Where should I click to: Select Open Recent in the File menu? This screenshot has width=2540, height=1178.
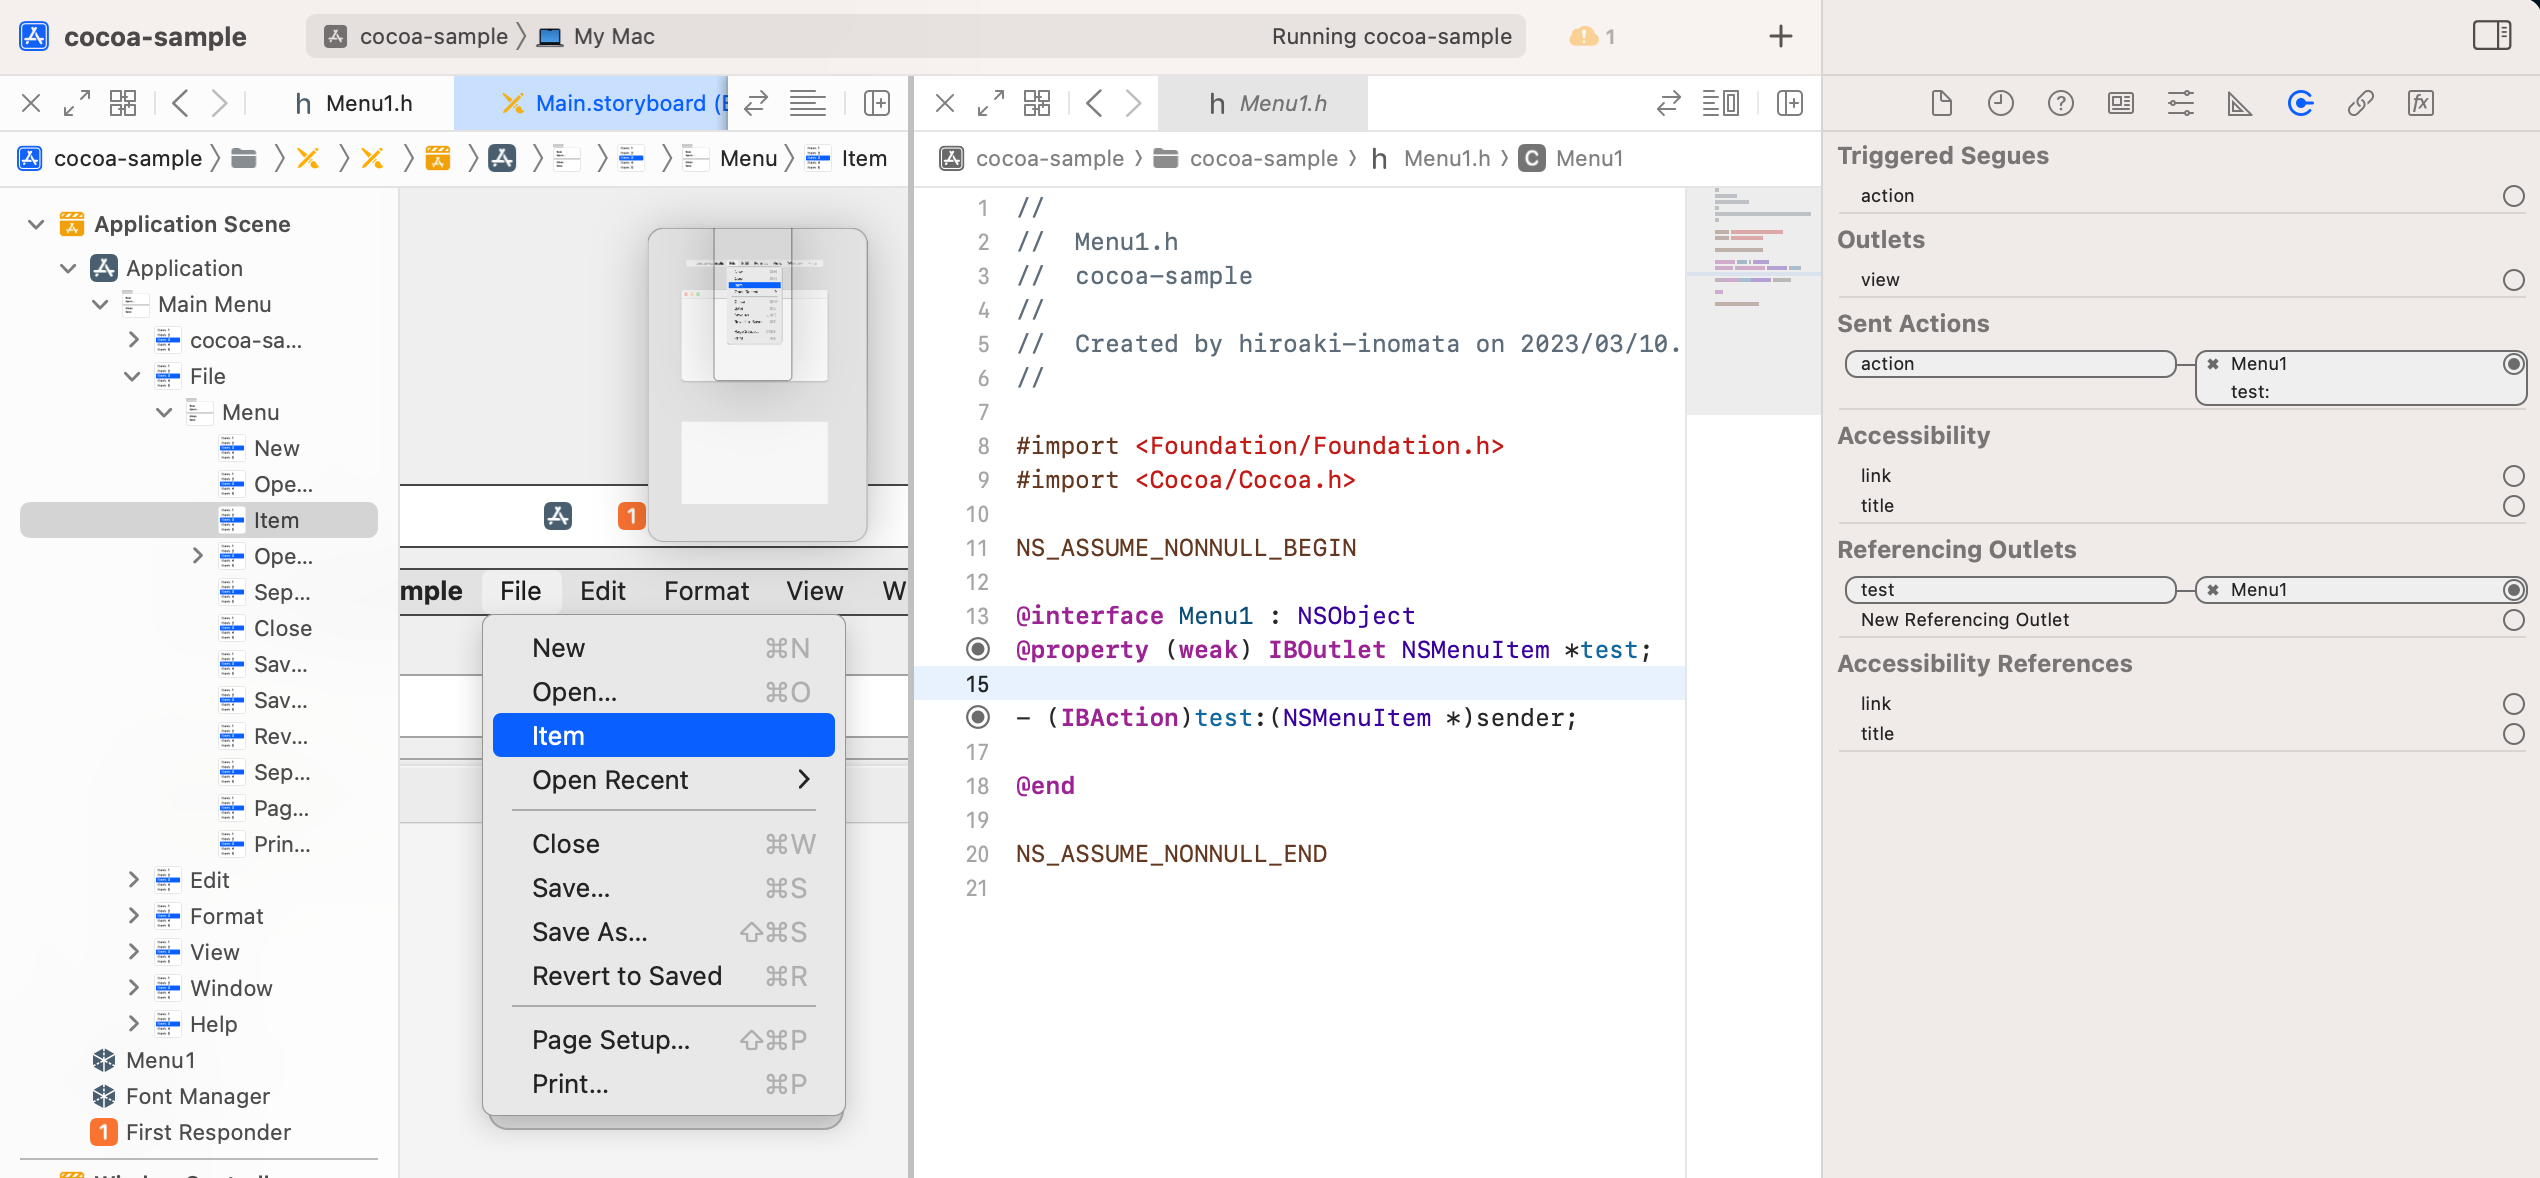pyautogui.click(x=609, y=780)
